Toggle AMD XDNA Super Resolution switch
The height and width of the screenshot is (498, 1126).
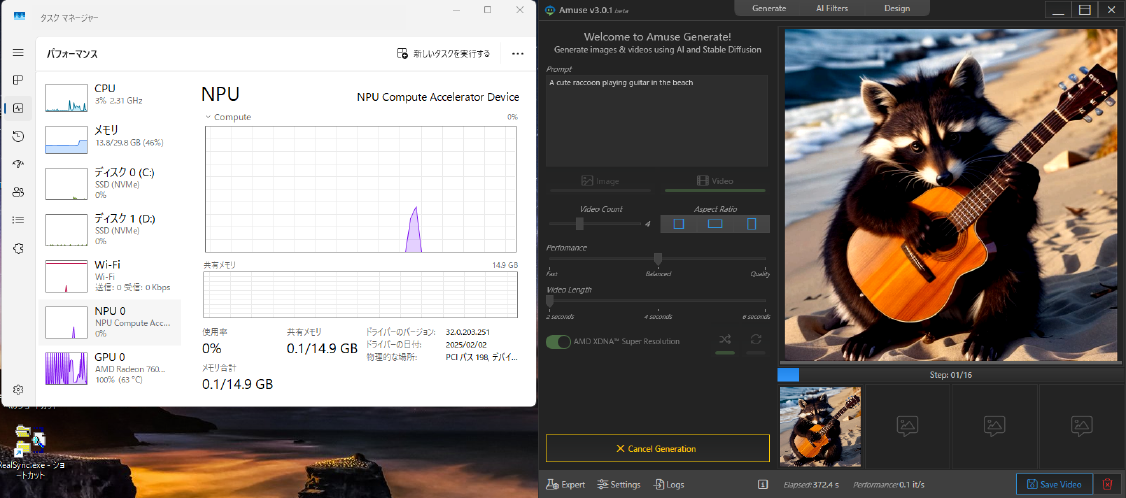pos(558,341)
